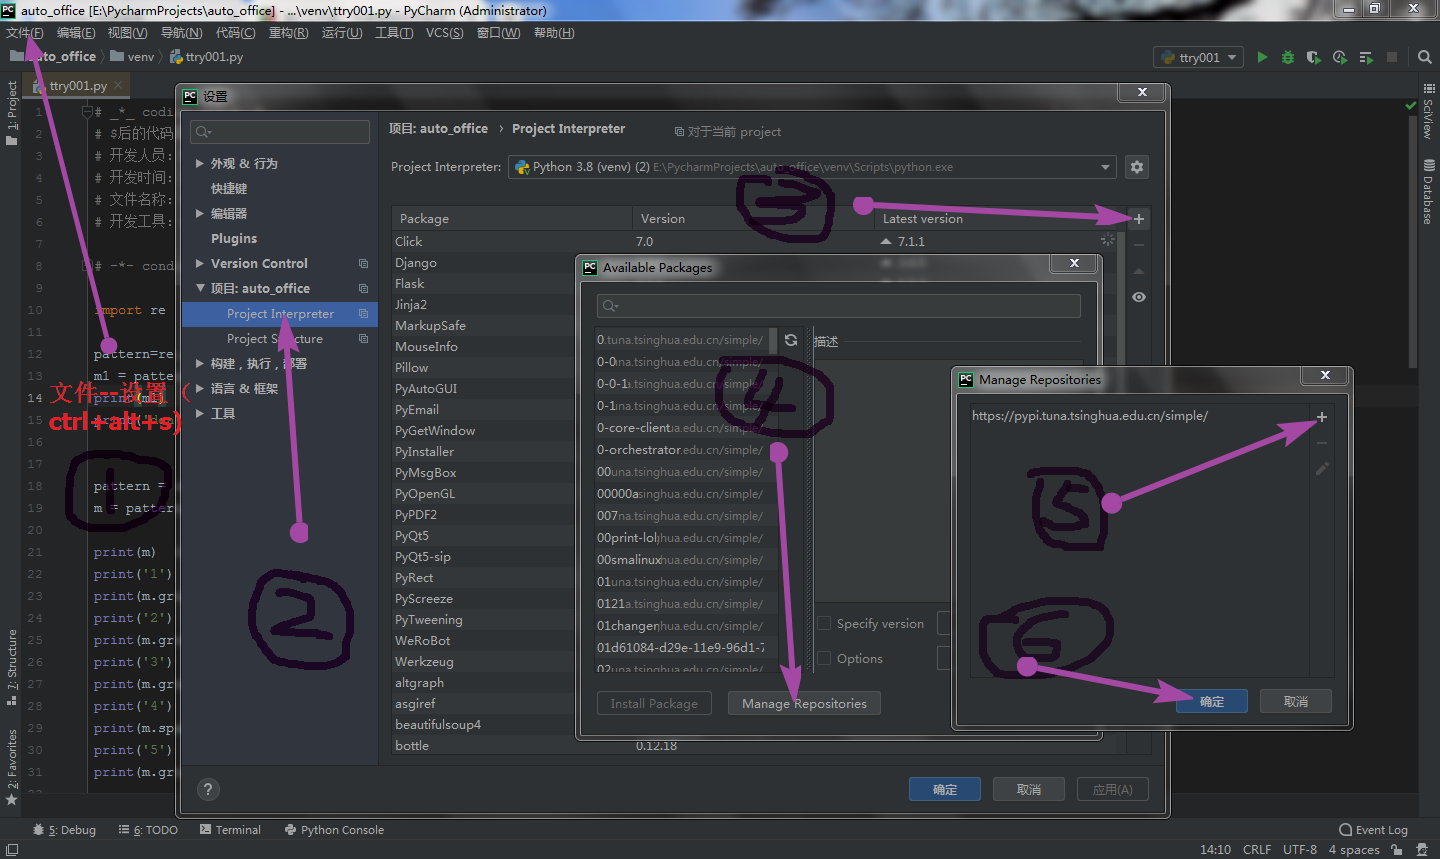
Task: Open the TODO tool window
Action: pyautogui.click(x=148, y=830)
